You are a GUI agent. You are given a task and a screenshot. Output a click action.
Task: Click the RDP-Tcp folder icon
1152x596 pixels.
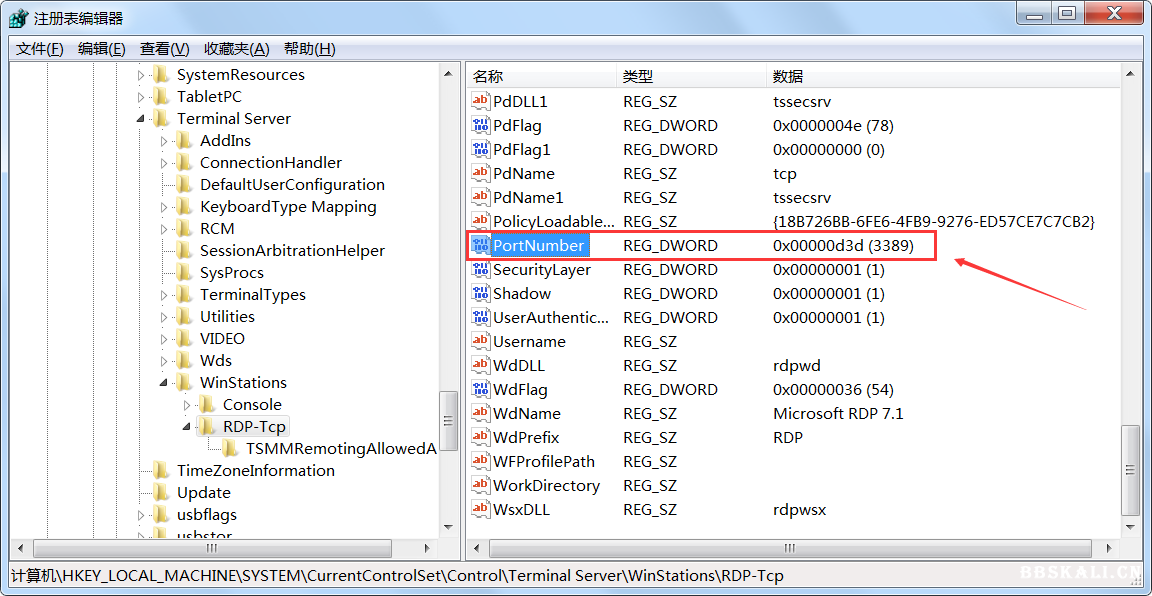[208, 427]
